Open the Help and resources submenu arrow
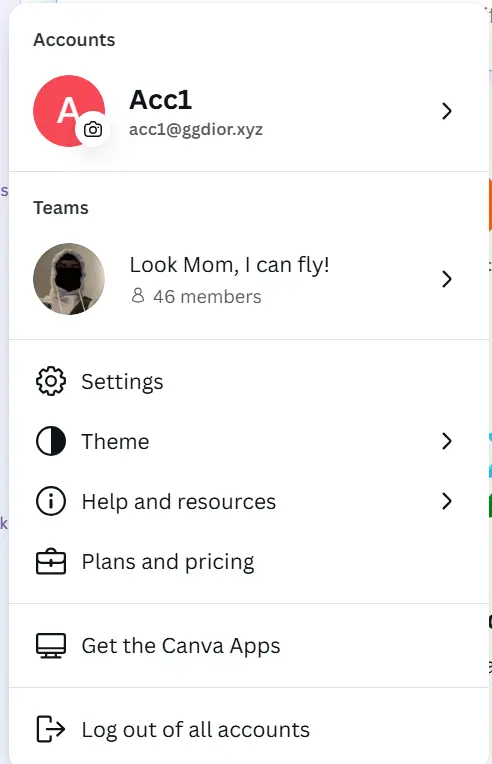Screen dimensions: 492x764 click(447, 501)
